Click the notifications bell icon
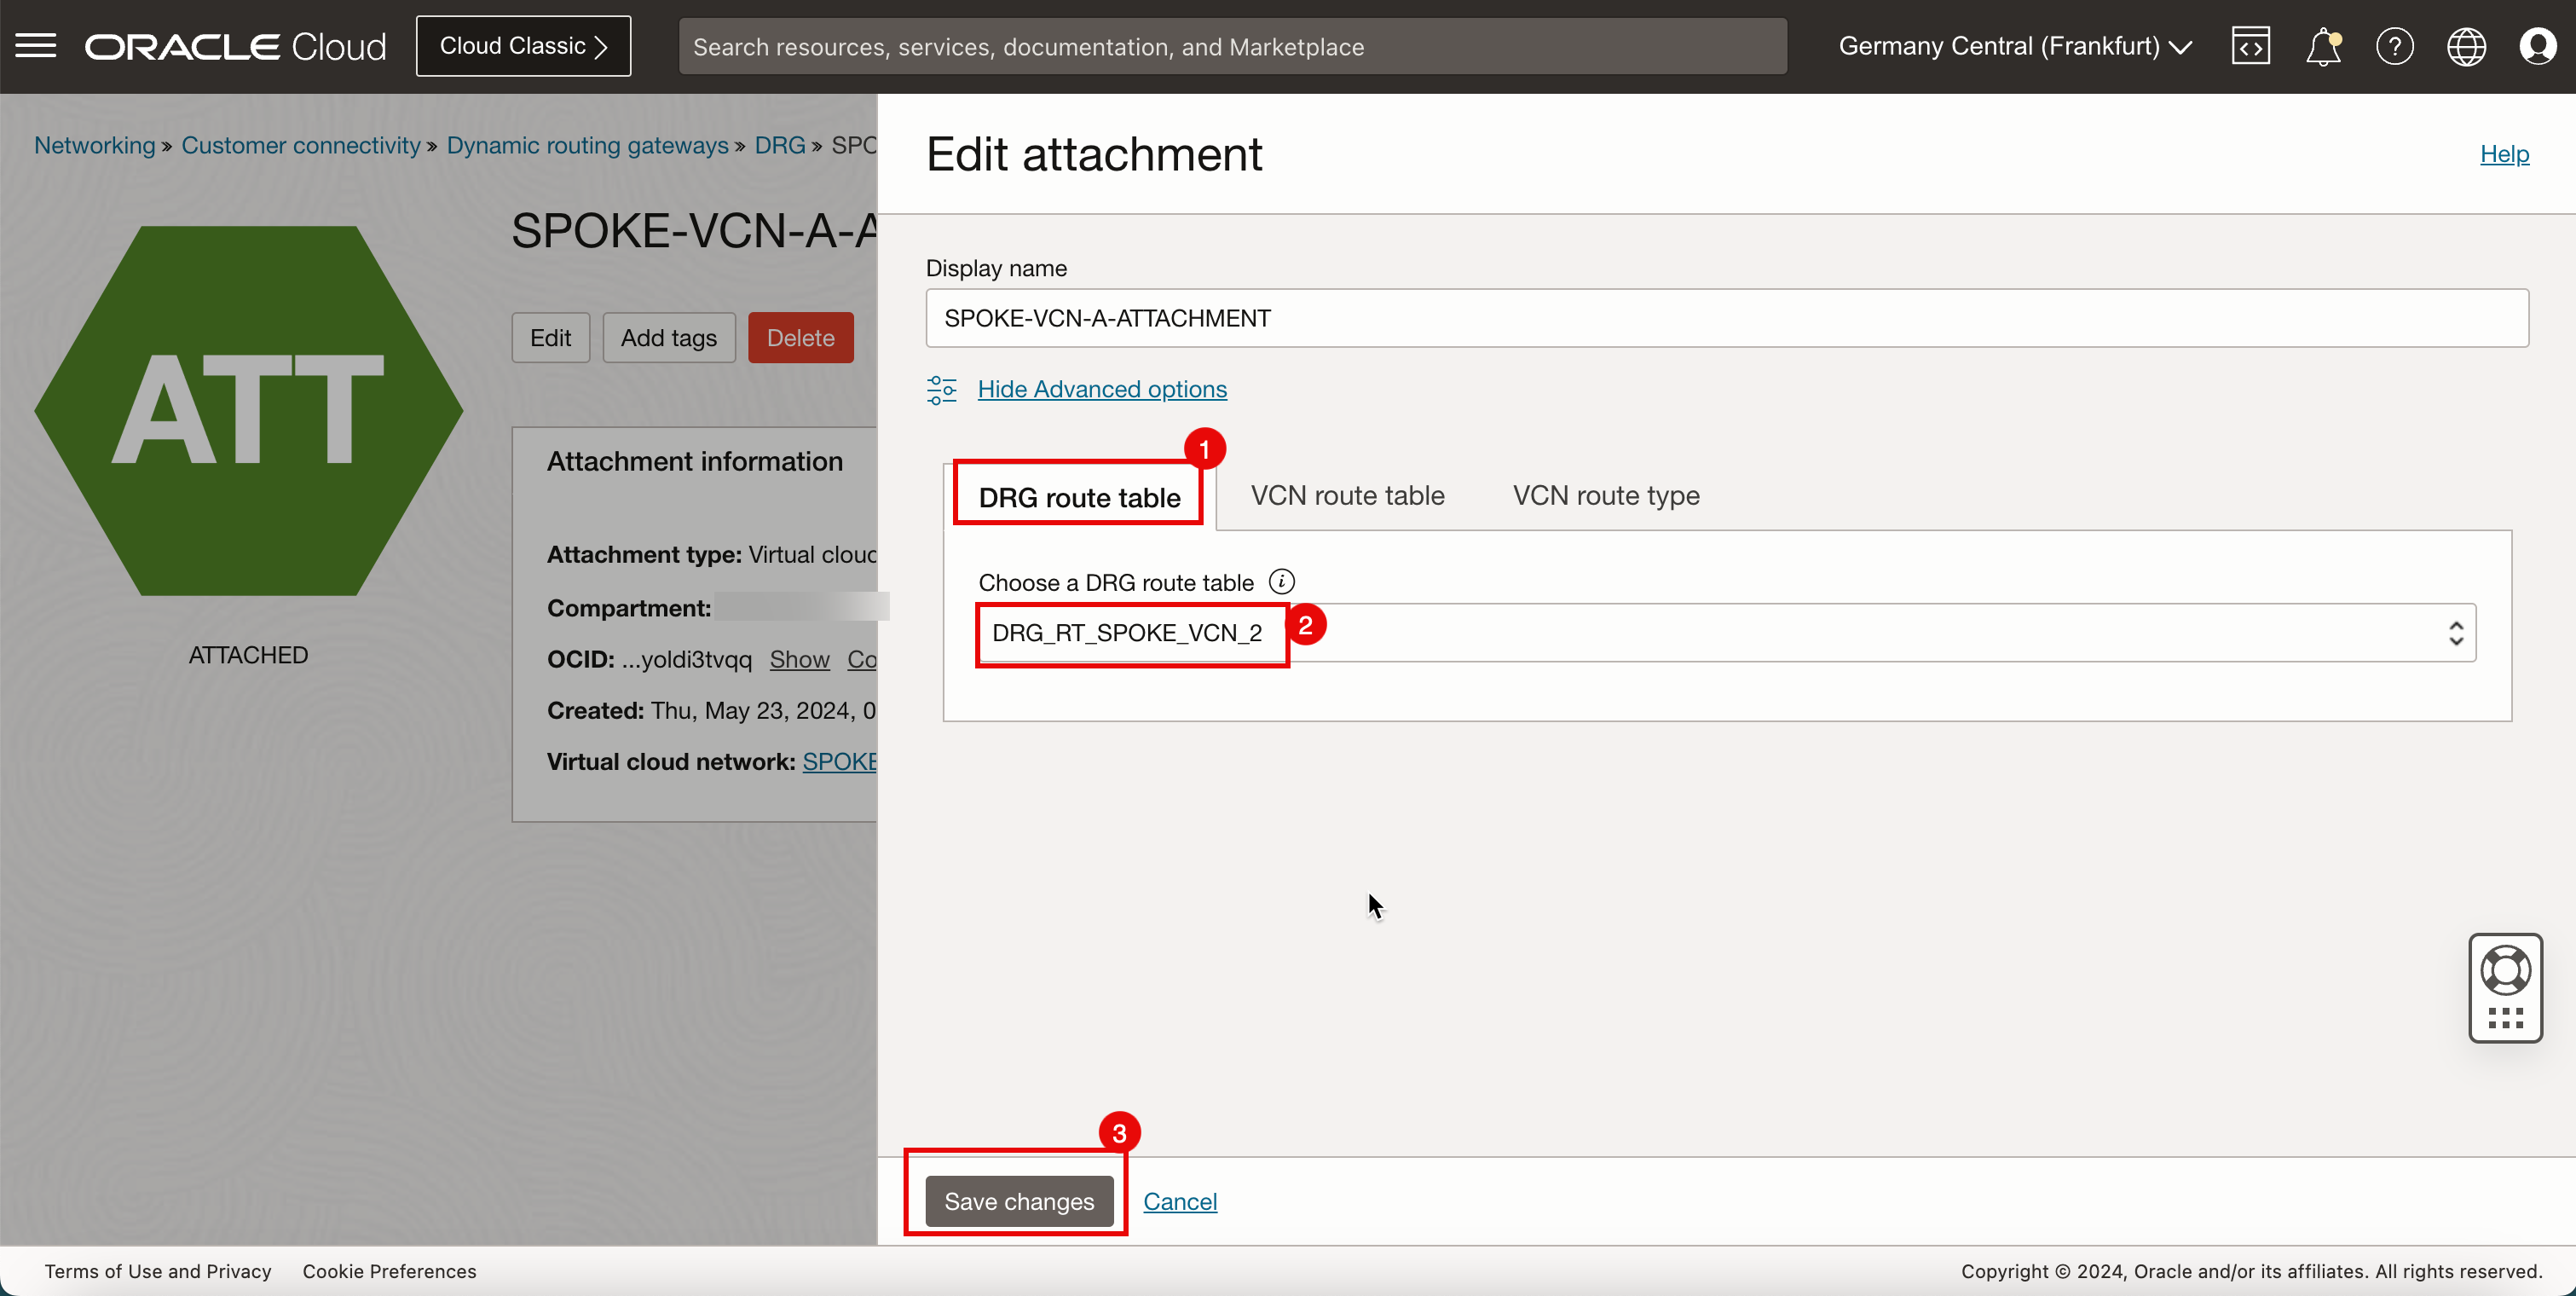The image size is (2576, 1296). [x=2323, y=44]
